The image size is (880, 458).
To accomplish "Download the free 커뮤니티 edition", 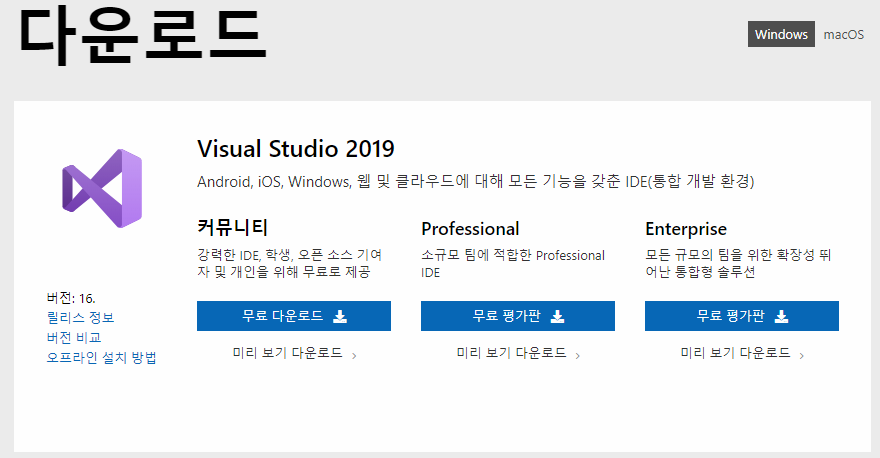I will [x=294, y=316].
